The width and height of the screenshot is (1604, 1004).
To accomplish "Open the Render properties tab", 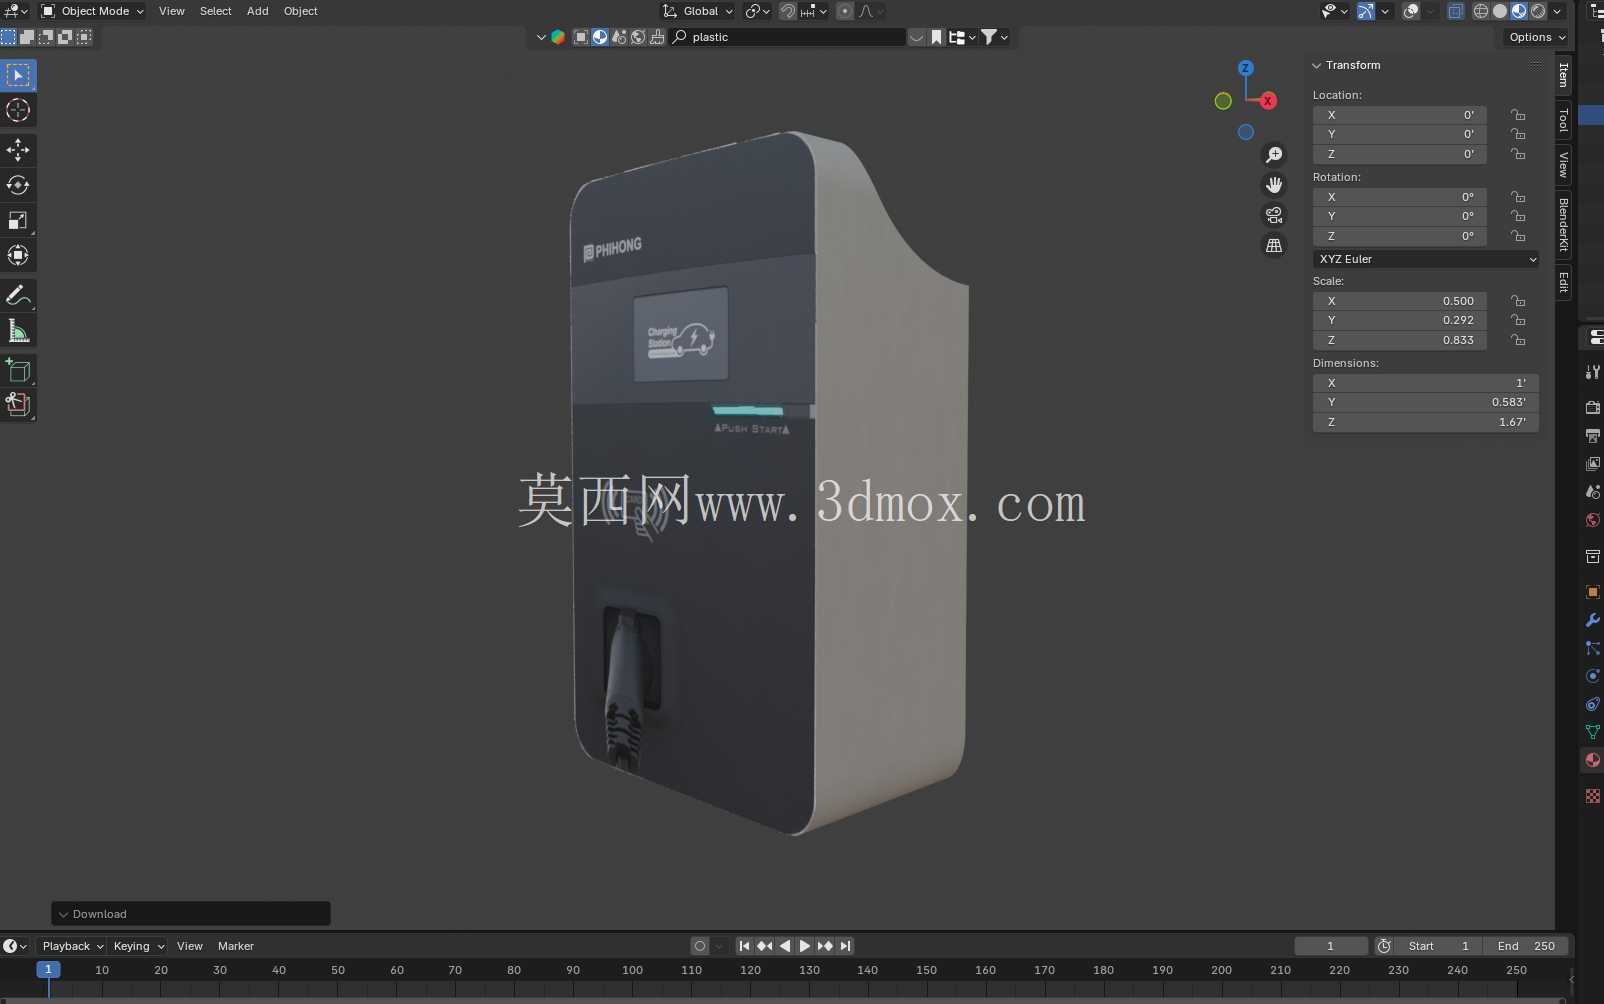I will coord(1592,408).
